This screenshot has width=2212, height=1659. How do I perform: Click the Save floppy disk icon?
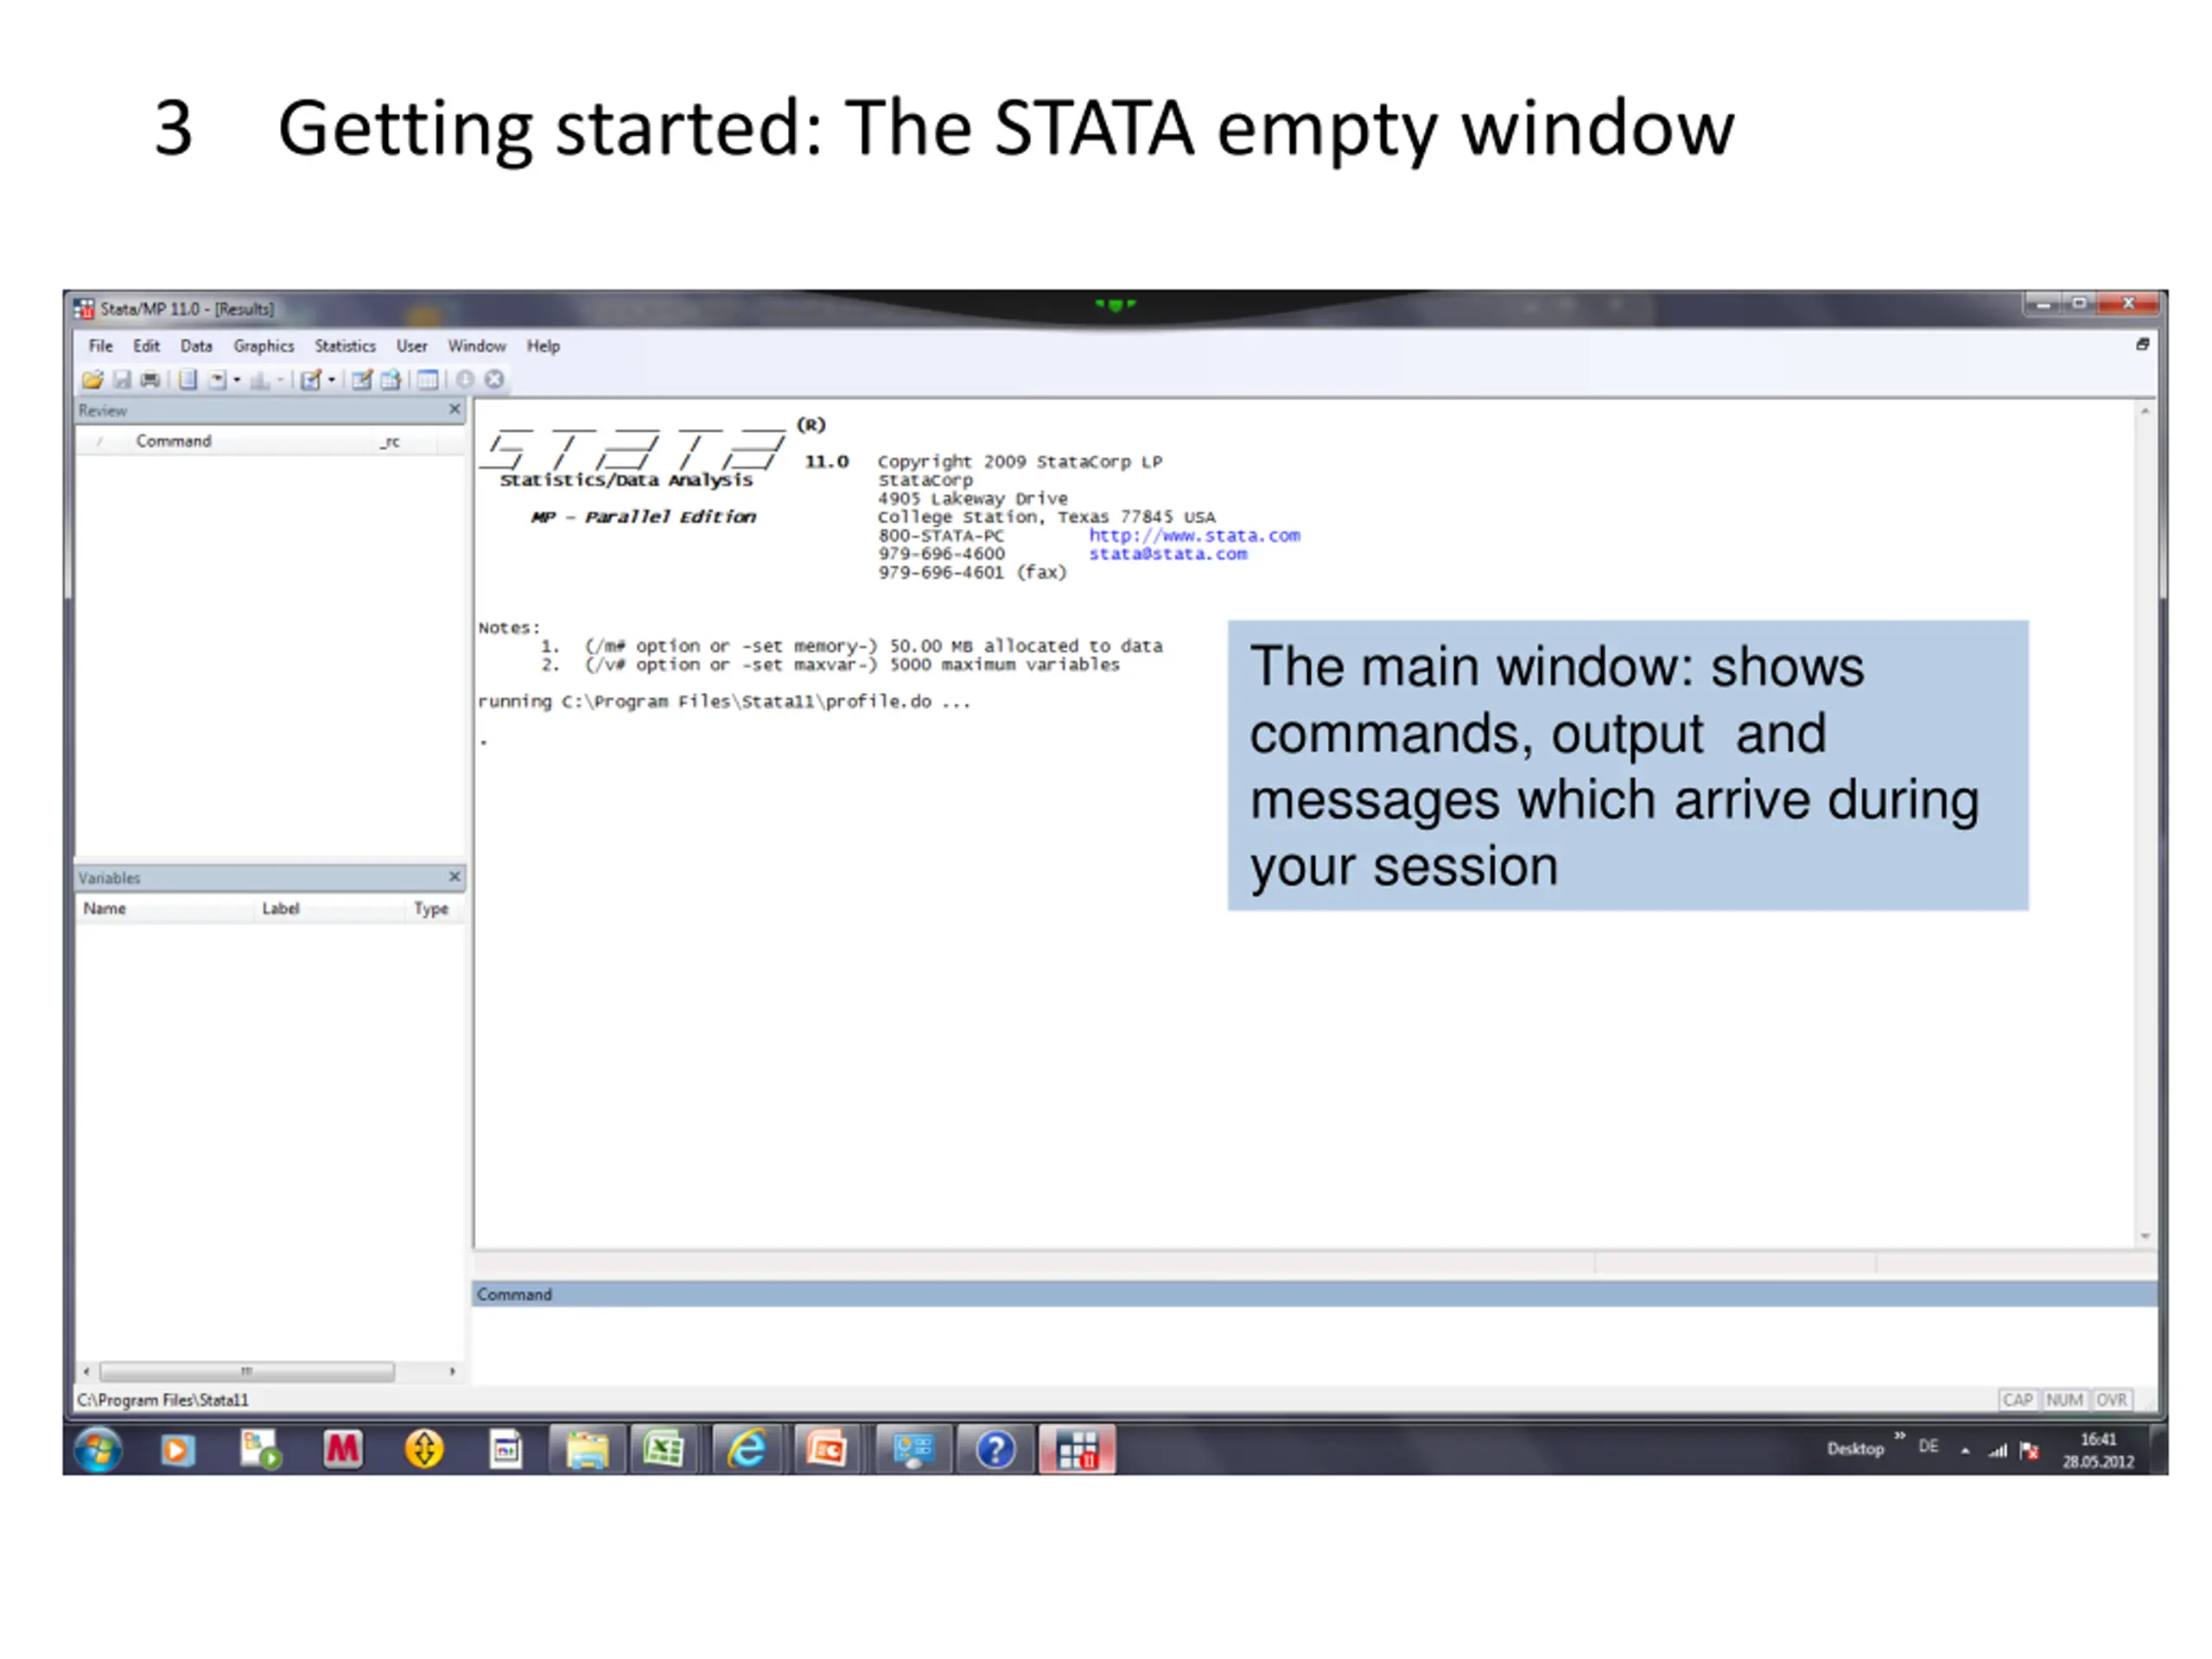[122, 380]
